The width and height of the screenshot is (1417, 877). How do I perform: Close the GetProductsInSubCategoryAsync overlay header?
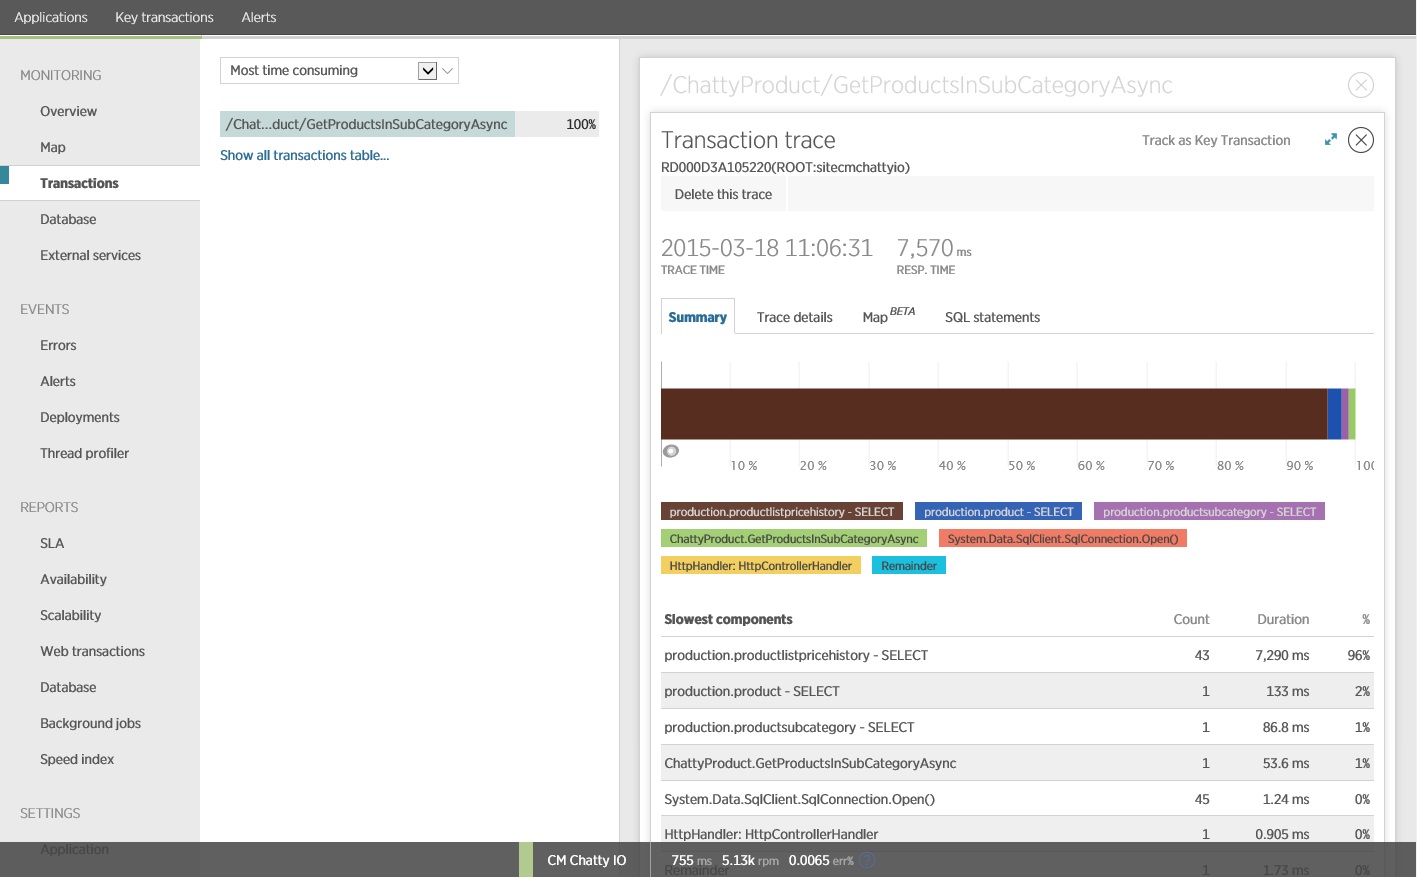point(1360,85)
